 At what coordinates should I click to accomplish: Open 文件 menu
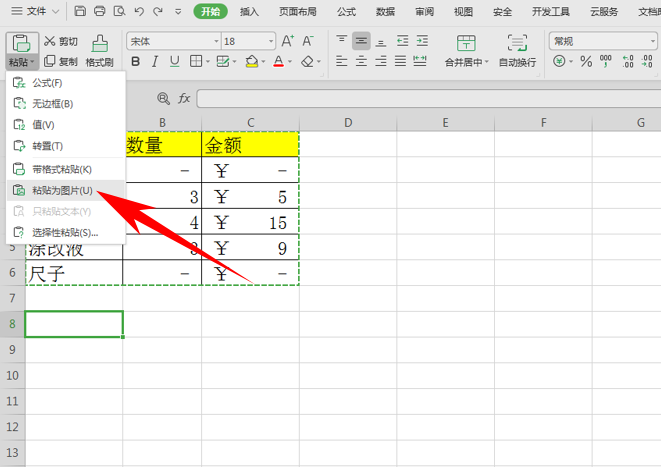tap(35, 11)
